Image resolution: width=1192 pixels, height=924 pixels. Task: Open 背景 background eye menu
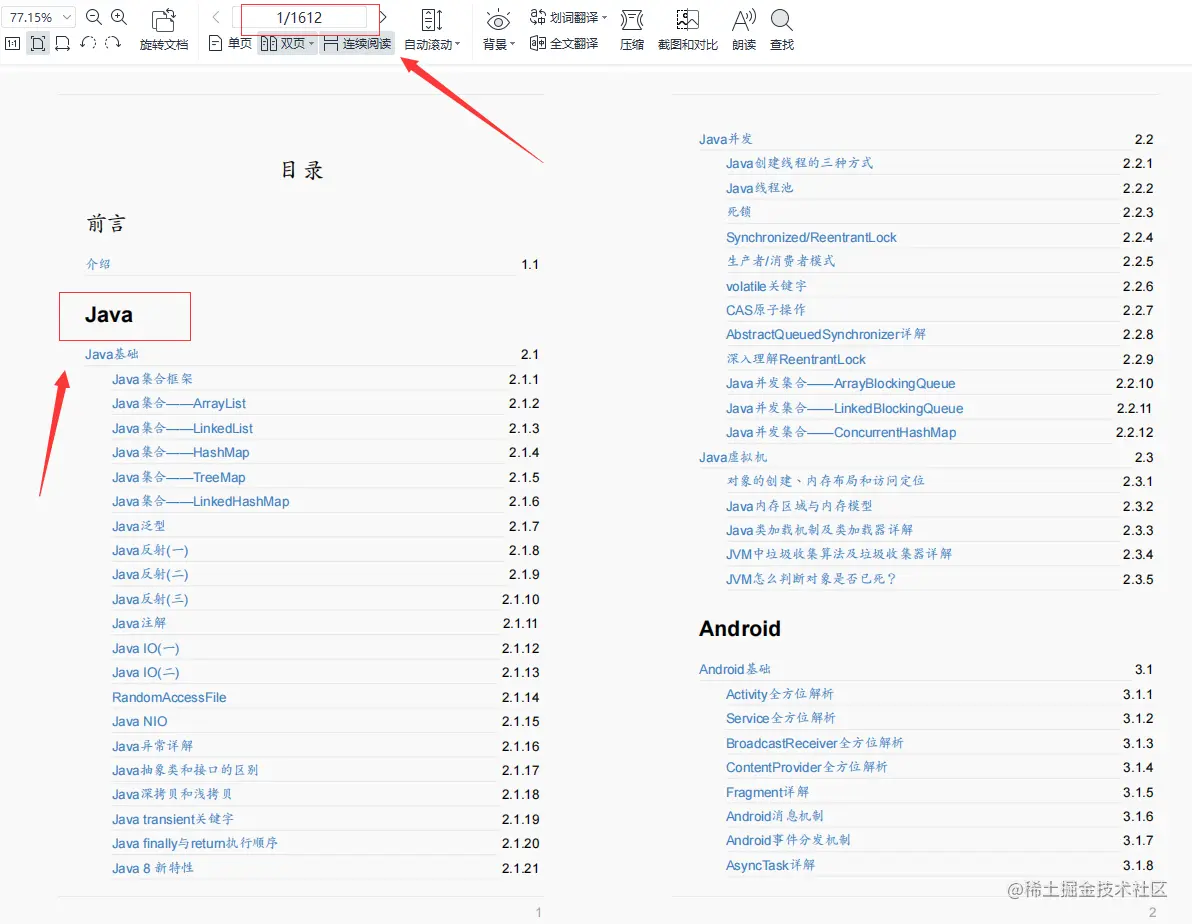[x=499, y=30]
